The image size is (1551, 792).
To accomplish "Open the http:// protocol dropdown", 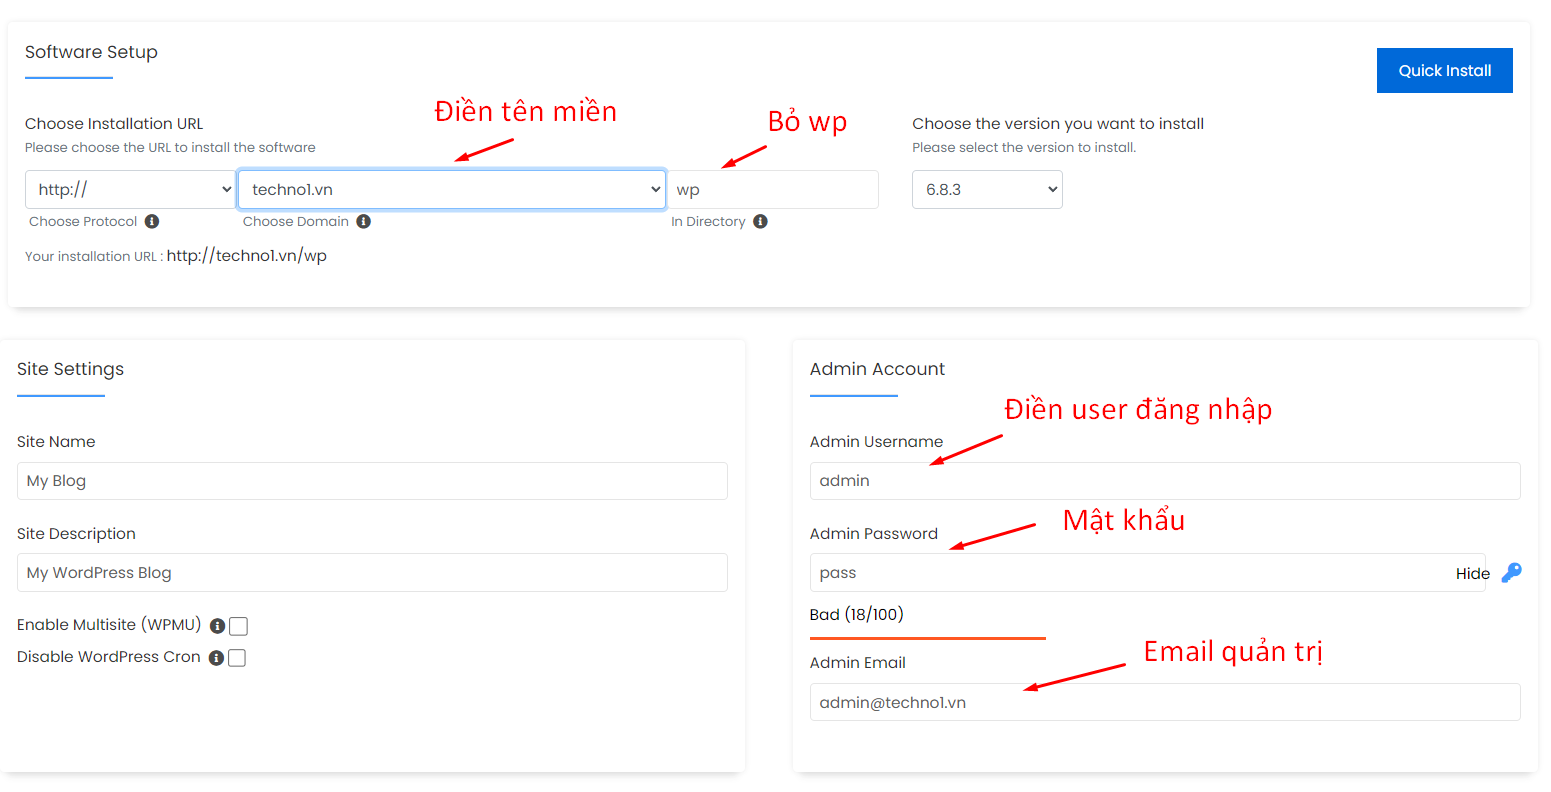I will click(x=130, y=190).
